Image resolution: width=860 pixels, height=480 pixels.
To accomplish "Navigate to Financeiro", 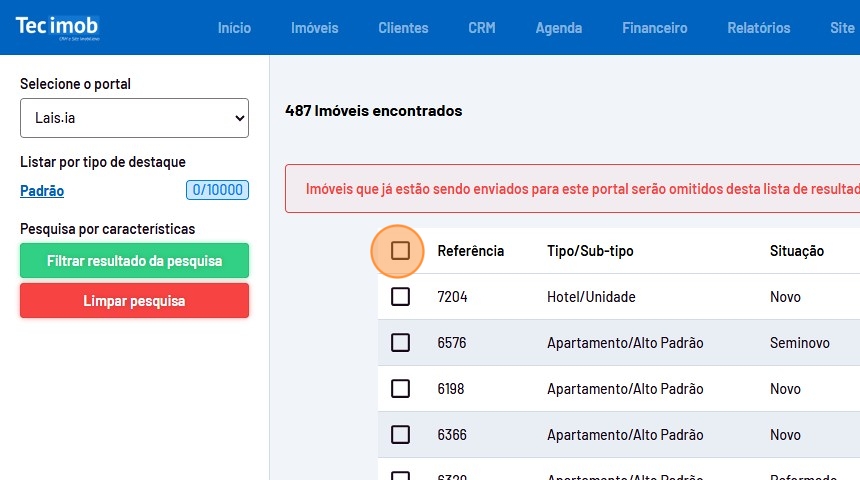I will [x=654, y=28].
